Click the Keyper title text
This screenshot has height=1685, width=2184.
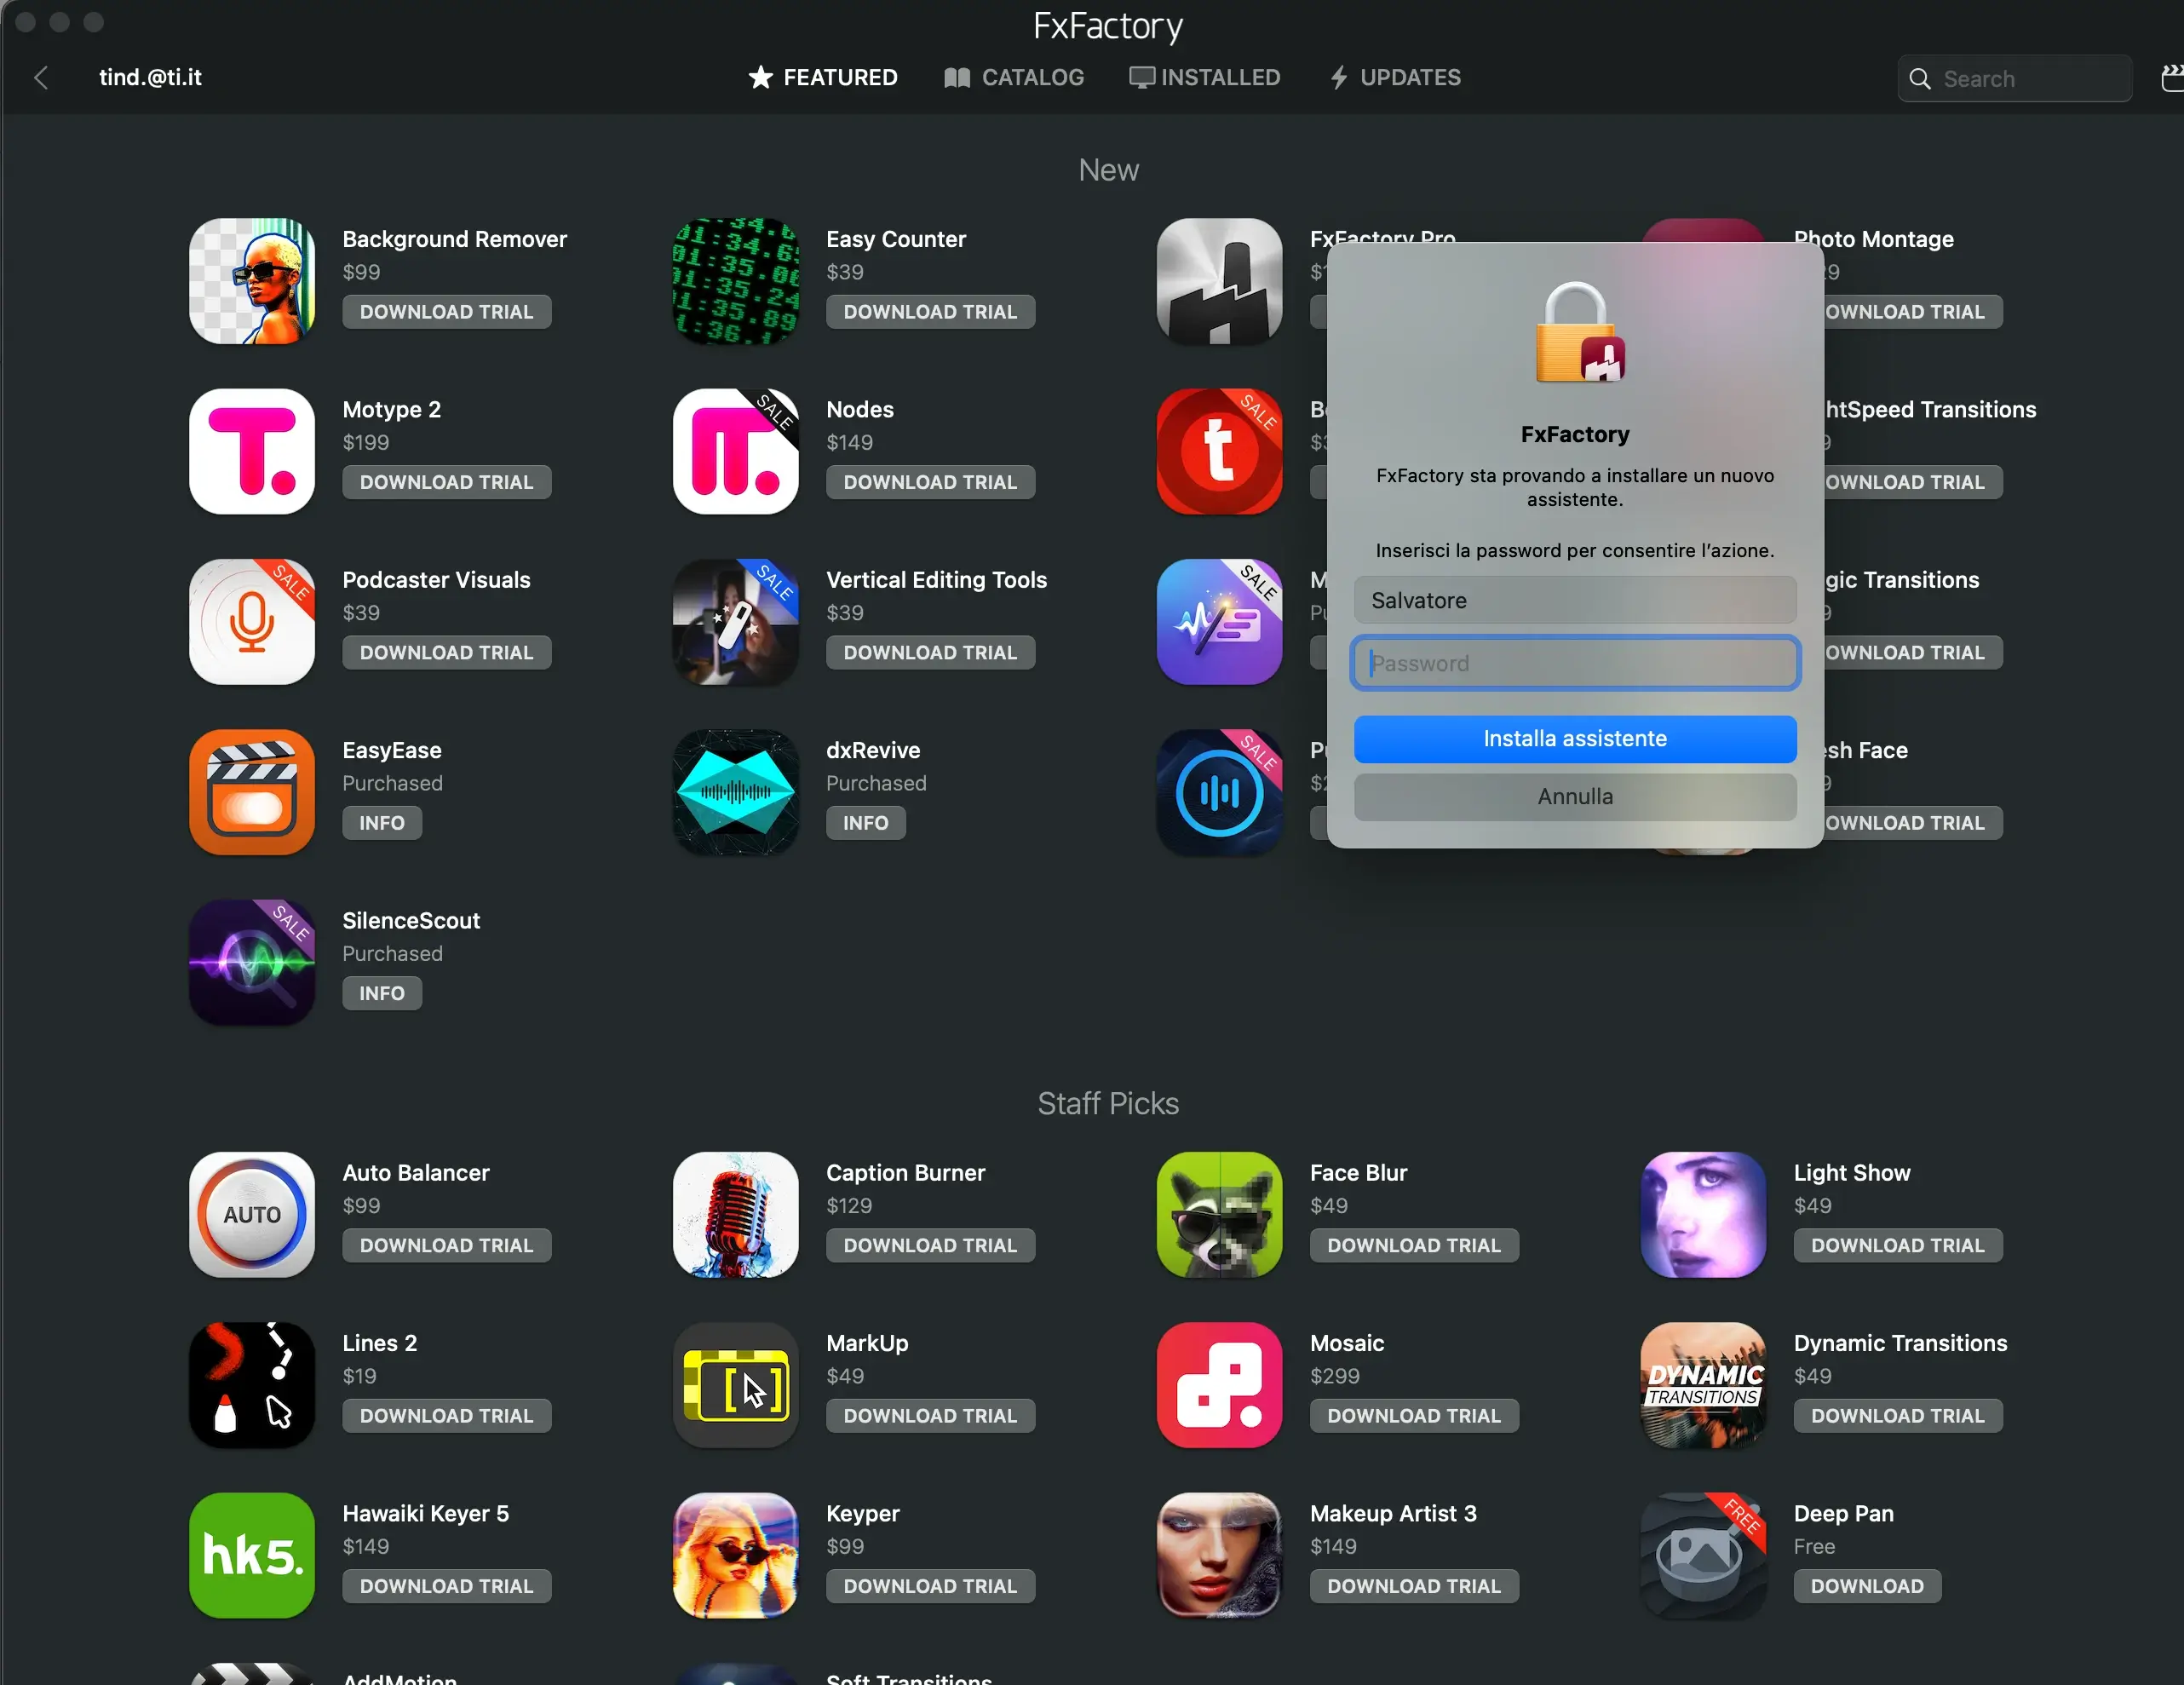[x=863, y=1514]
